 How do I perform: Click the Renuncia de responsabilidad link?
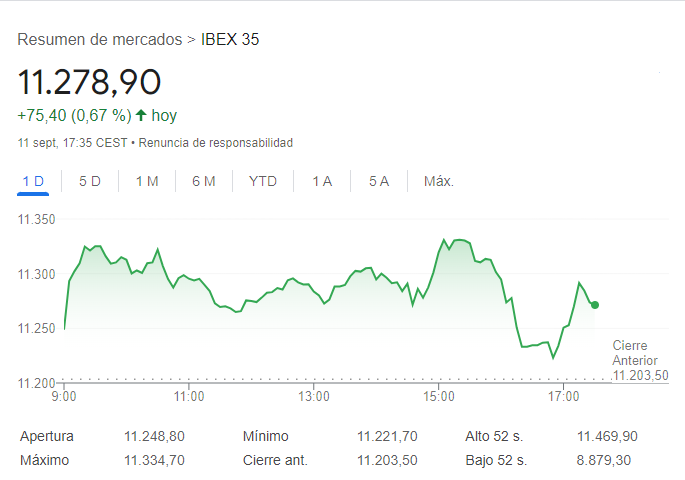pyautogui.click(x=216, y=143)
